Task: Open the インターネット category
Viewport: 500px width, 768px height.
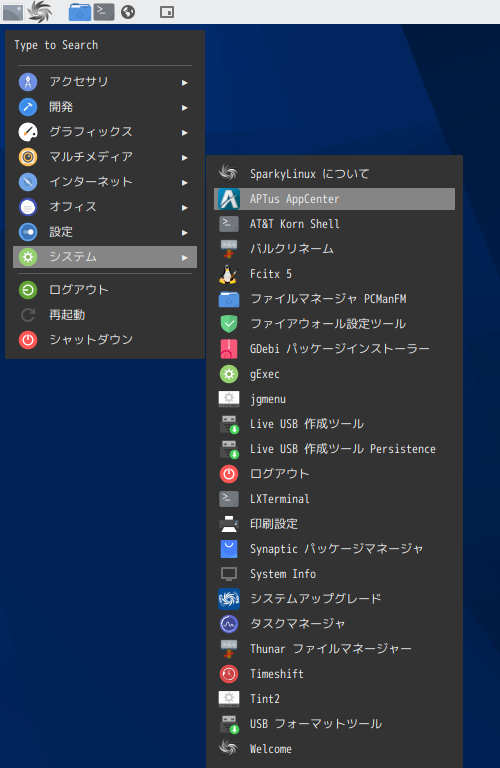Action: coord(105,182)
